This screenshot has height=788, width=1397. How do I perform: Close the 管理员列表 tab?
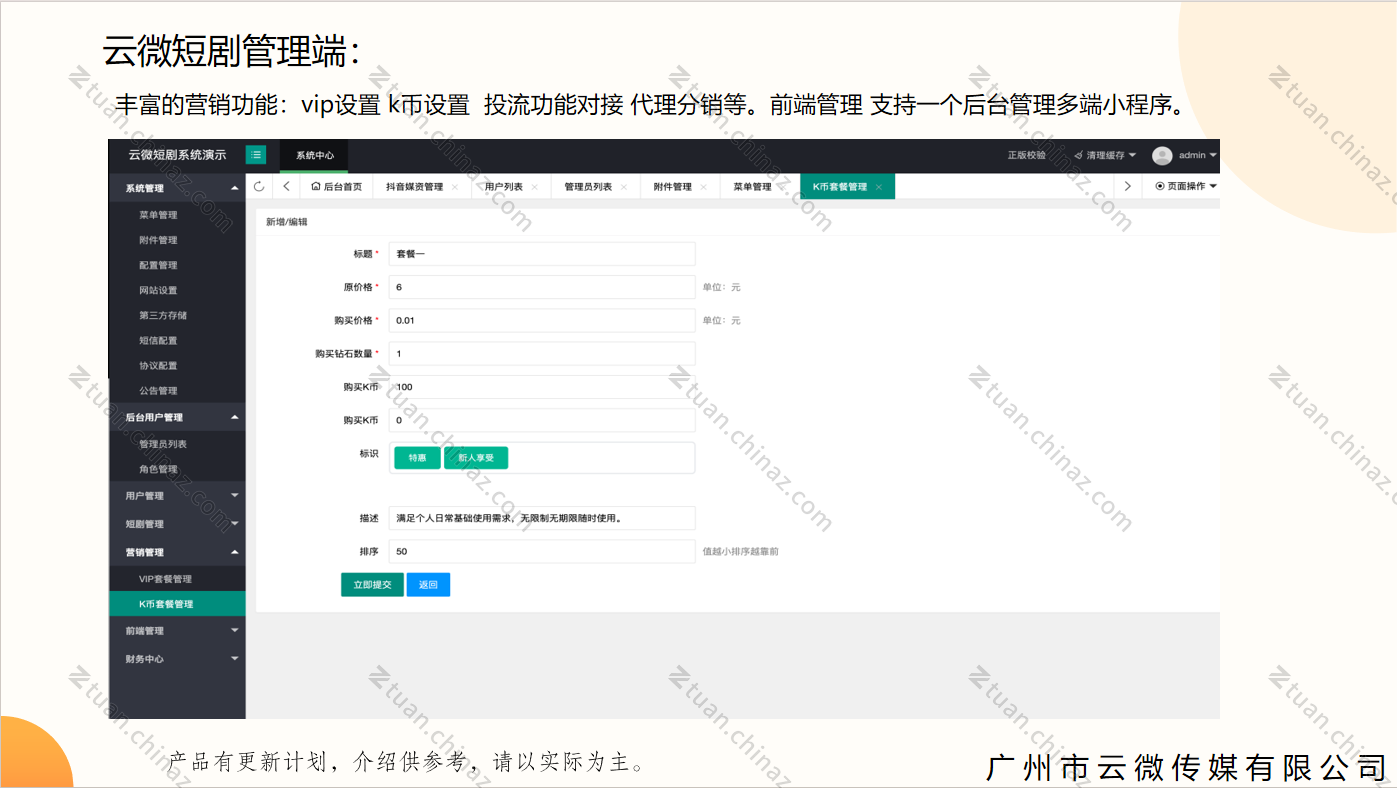point(623,187)
